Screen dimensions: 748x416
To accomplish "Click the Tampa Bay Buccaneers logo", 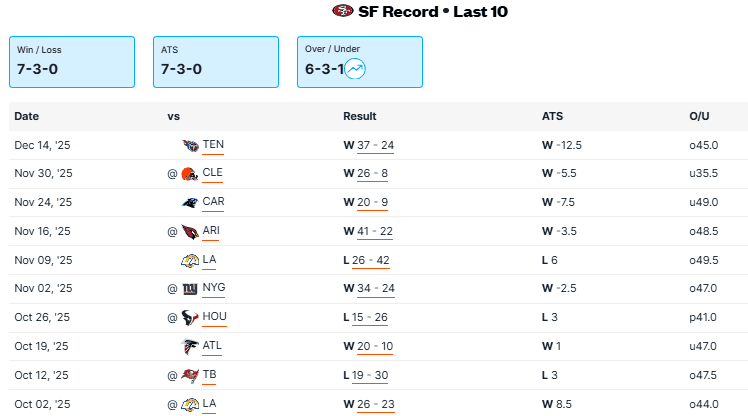I will pos(190,376).
